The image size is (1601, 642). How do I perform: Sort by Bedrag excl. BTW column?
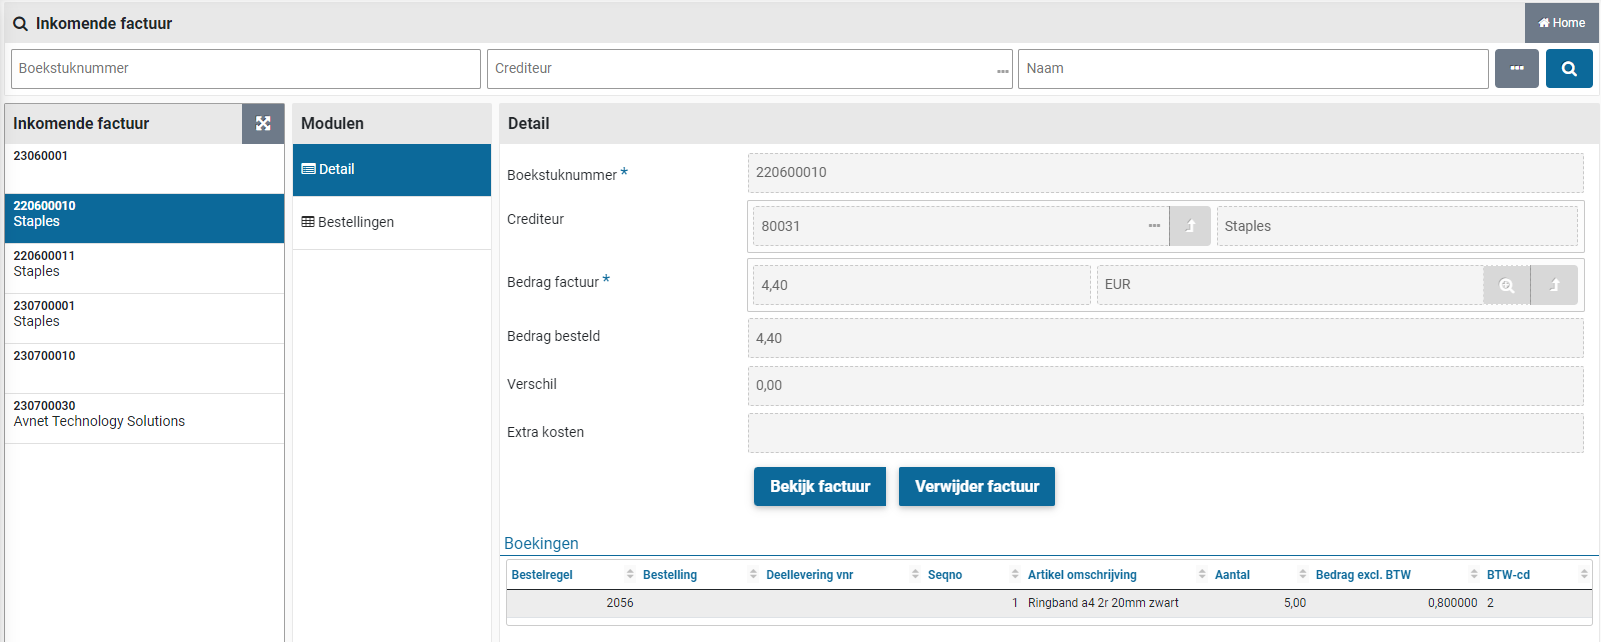[1362, 575]
